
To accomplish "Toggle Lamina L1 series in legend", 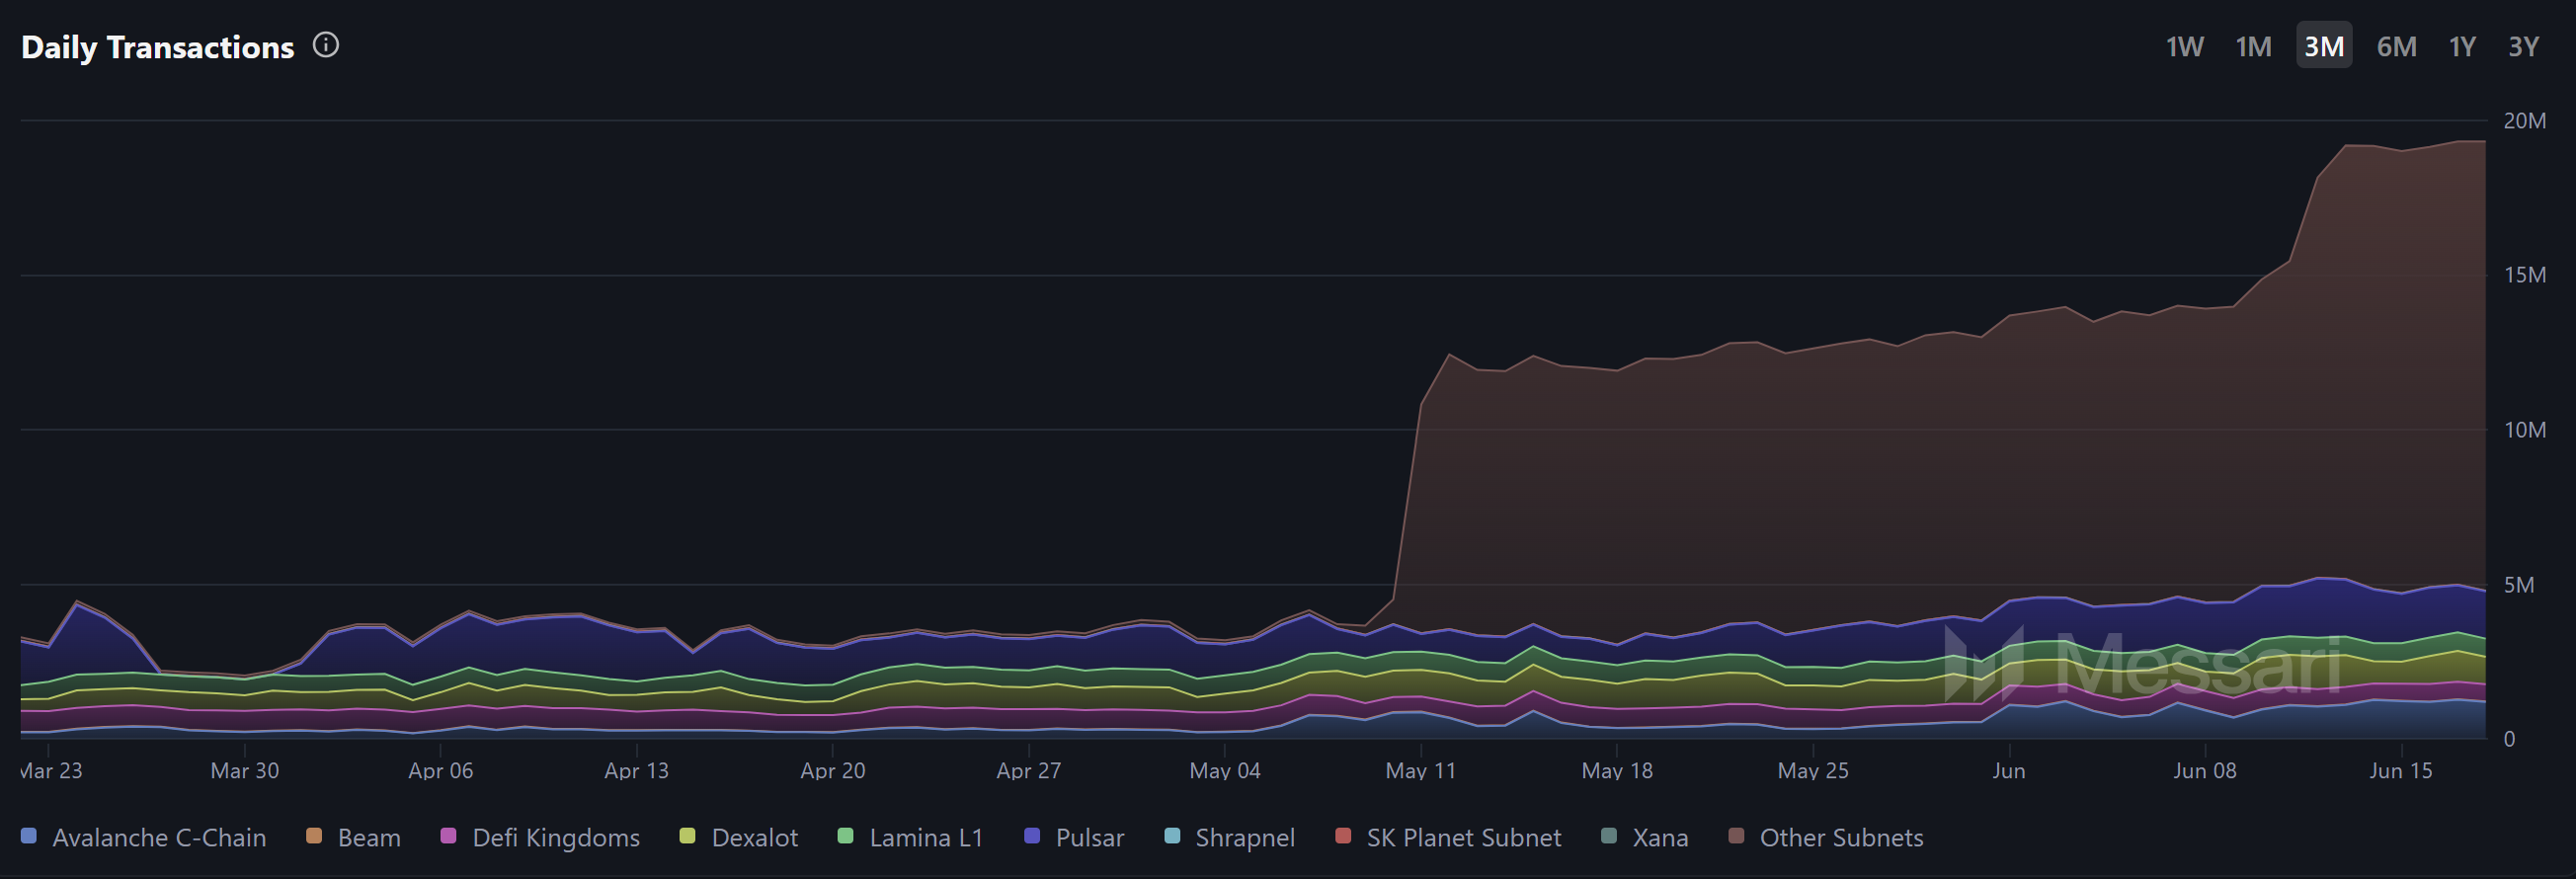I will click(x=910, y=837).
